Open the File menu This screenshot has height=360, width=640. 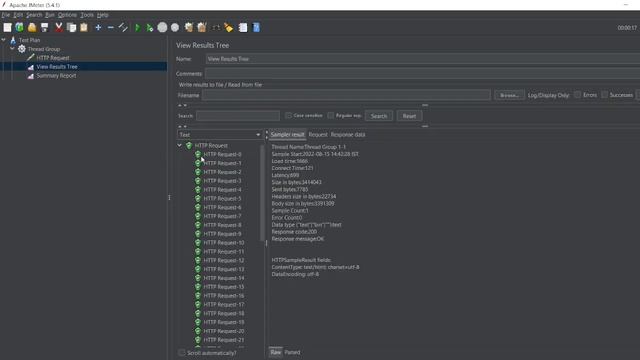(x=6, y=15)
